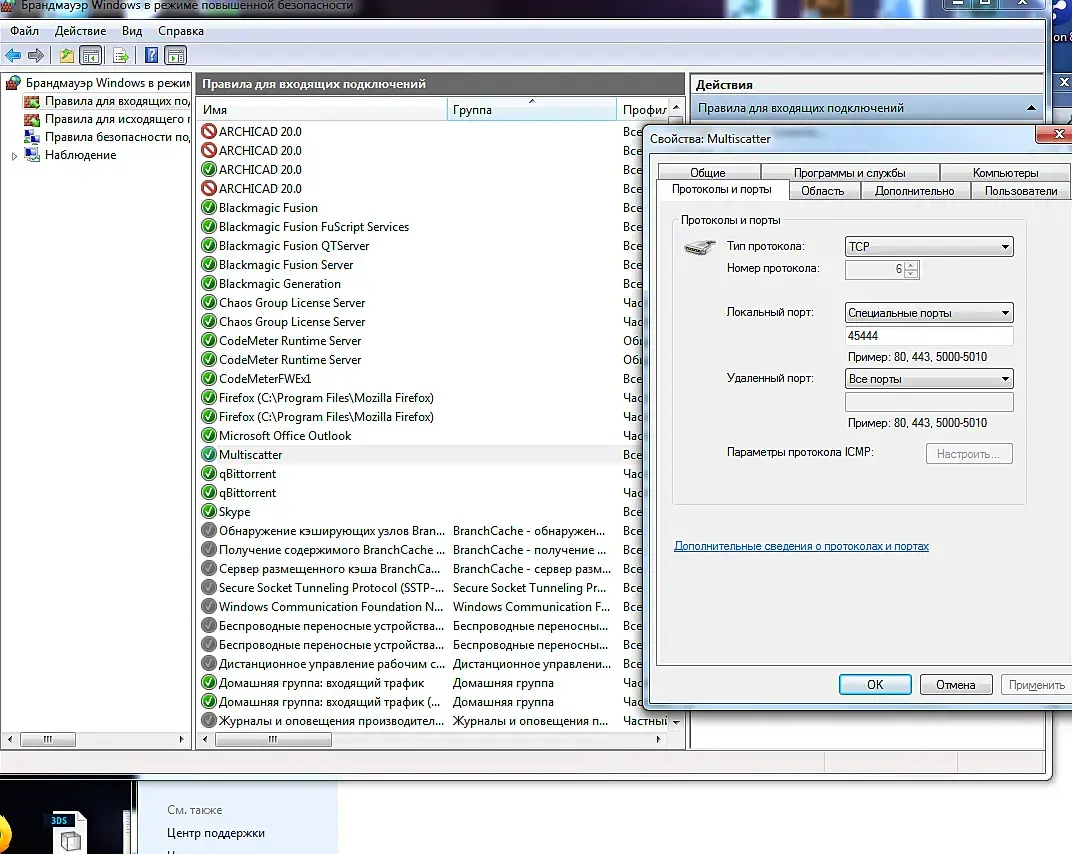
Task: Sort rules by the Группа column header
Action: 532,109
